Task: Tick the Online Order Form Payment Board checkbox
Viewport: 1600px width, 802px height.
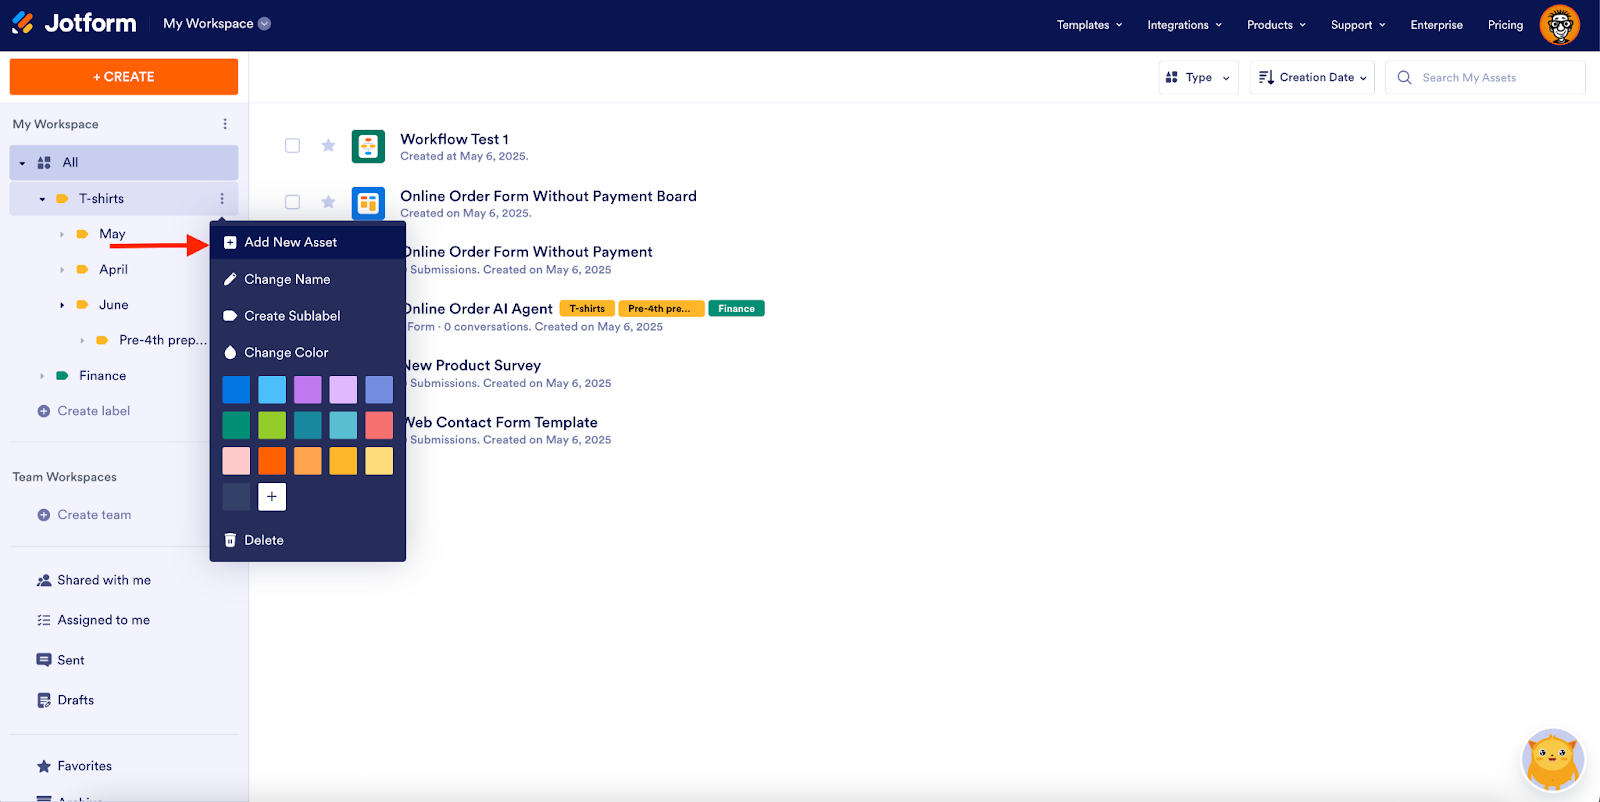Action: point(292,202)
